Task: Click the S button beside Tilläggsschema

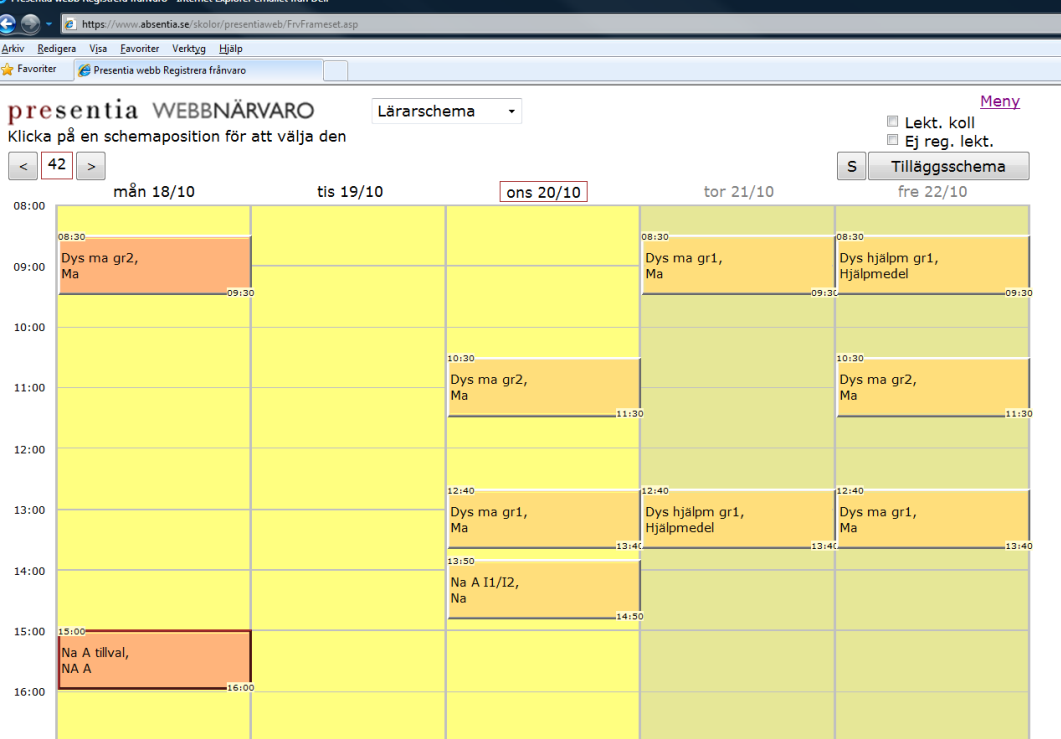Action: pos(851,167)
